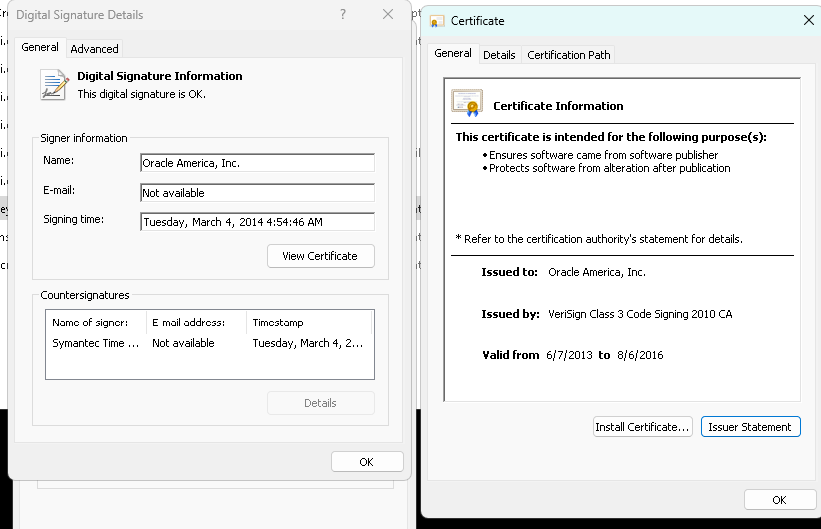Click the 'Refer to the certification authority's statement' note
The height and width of the screenshot is (529, 821).
coord(599,239)
